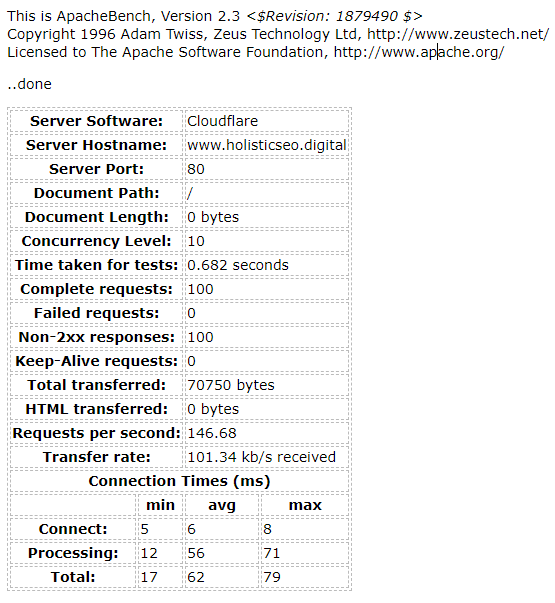
Task: Click the 0.682 seconds time value
Action: coord(238,265)
